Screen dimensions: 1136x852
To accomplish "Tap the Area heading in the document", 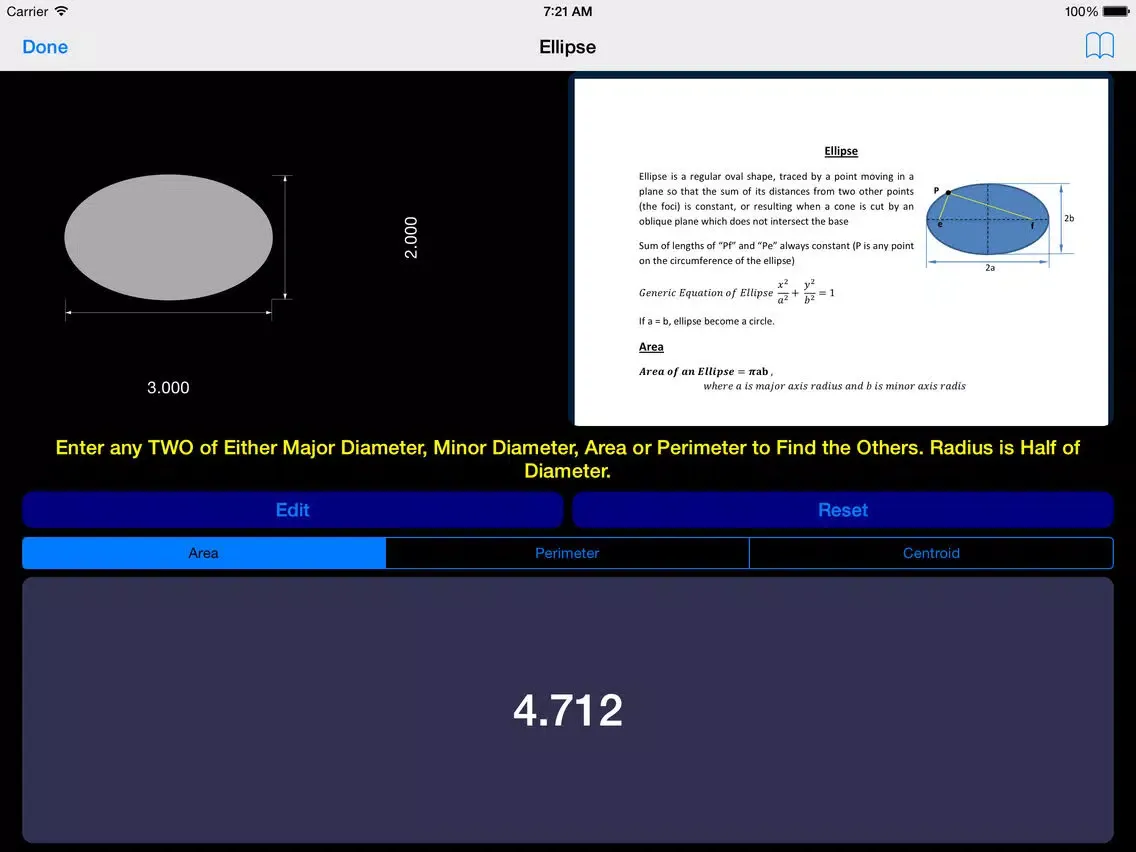I will pos(651,347).
